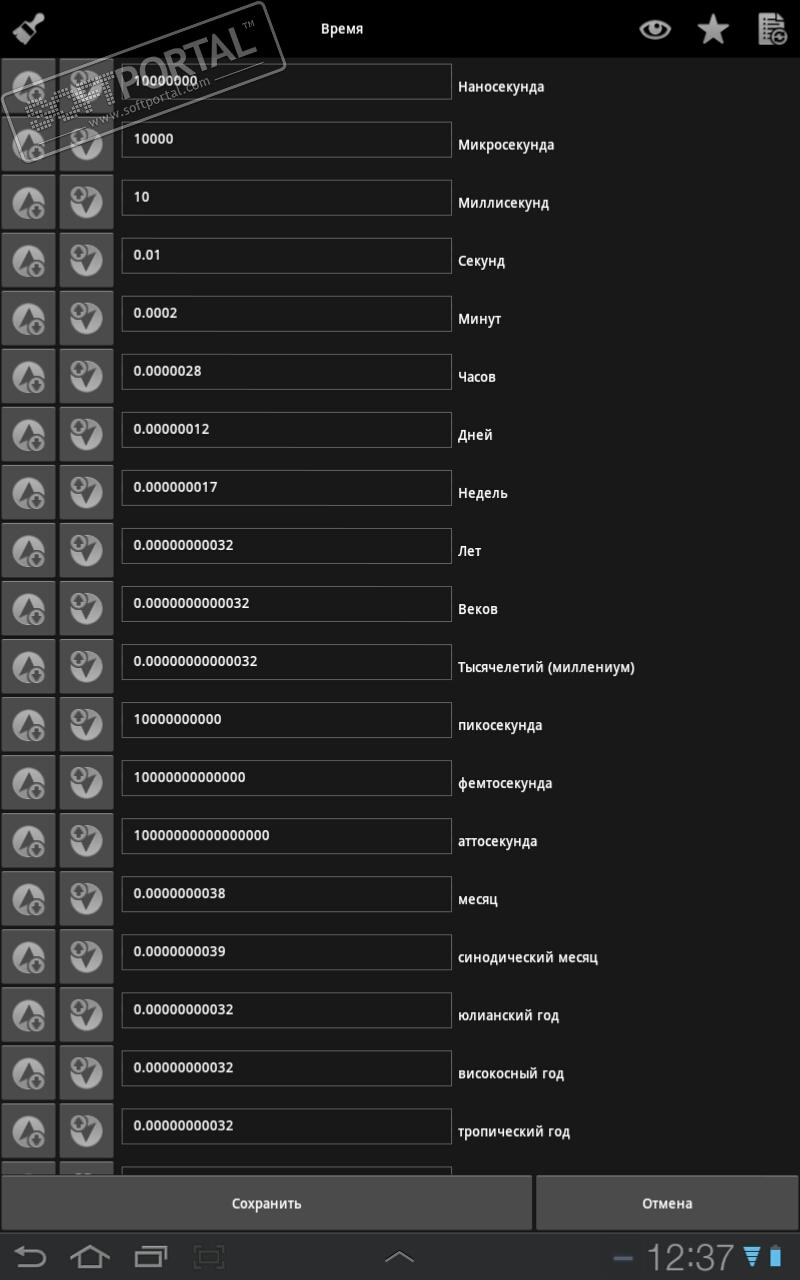Click the up-arrow icon beside Дней
Screen dimensions: 800x1280
(28, 435)
